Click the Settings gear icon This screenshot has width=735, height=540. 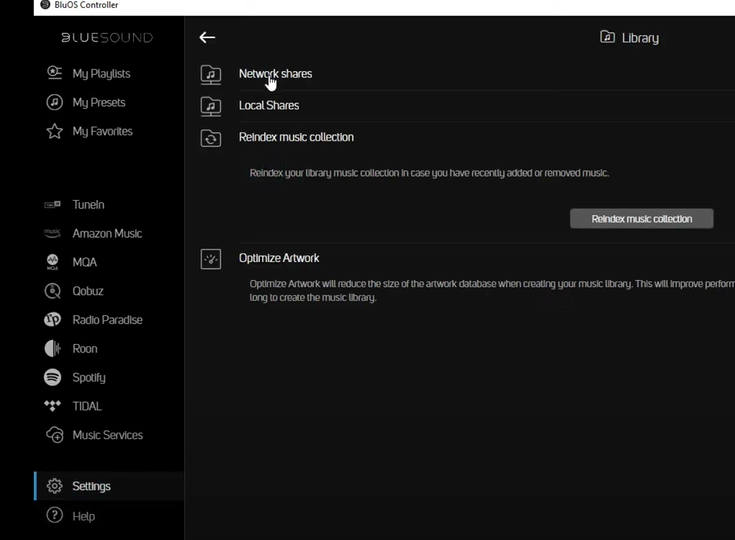click(x=54, y=486)
